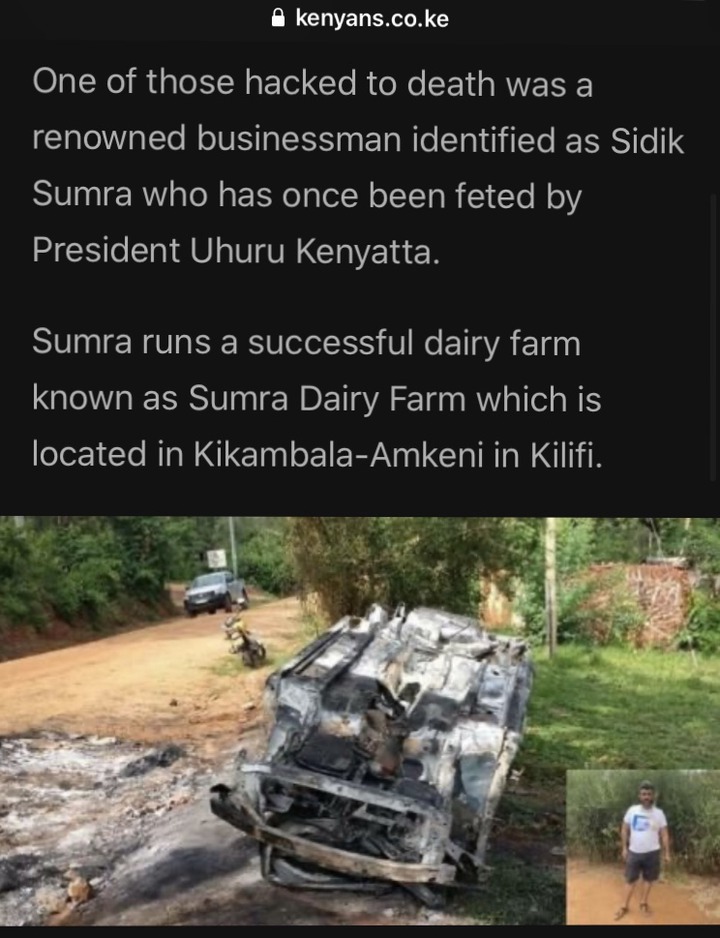
Task: Click the man's white t-shirt in inset
Action: click(x=644, y=828)
